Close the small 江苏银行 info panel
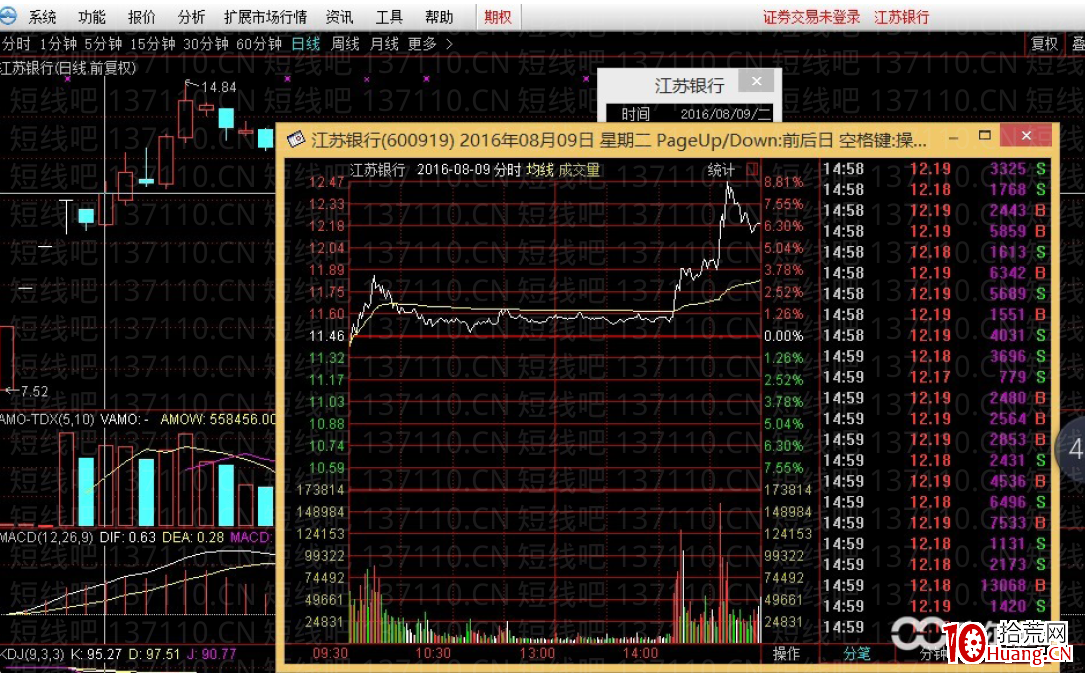The height and width of the screenshot is (673, 1085). click(756, 82)
